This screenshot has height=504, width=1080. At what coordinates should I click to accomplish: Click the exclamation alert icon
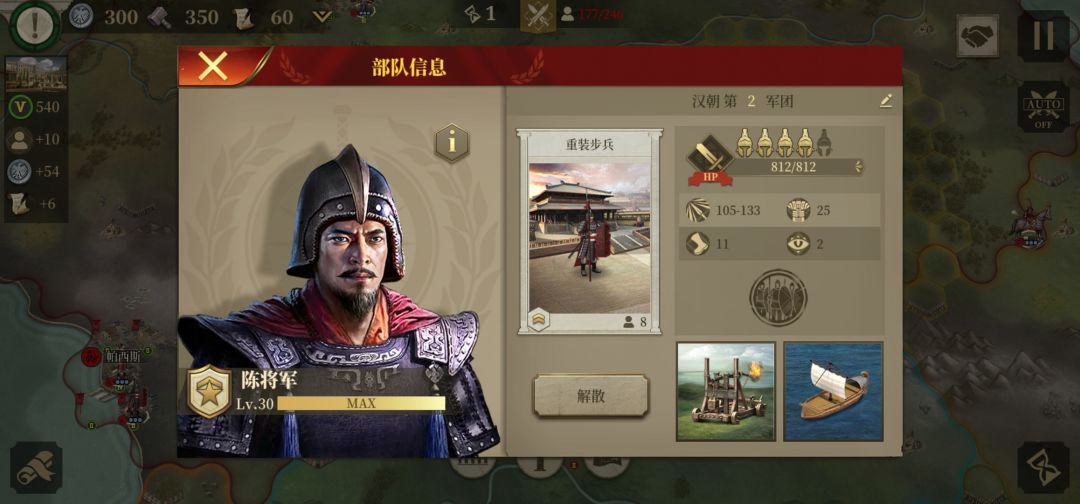(x=34, y=25)
